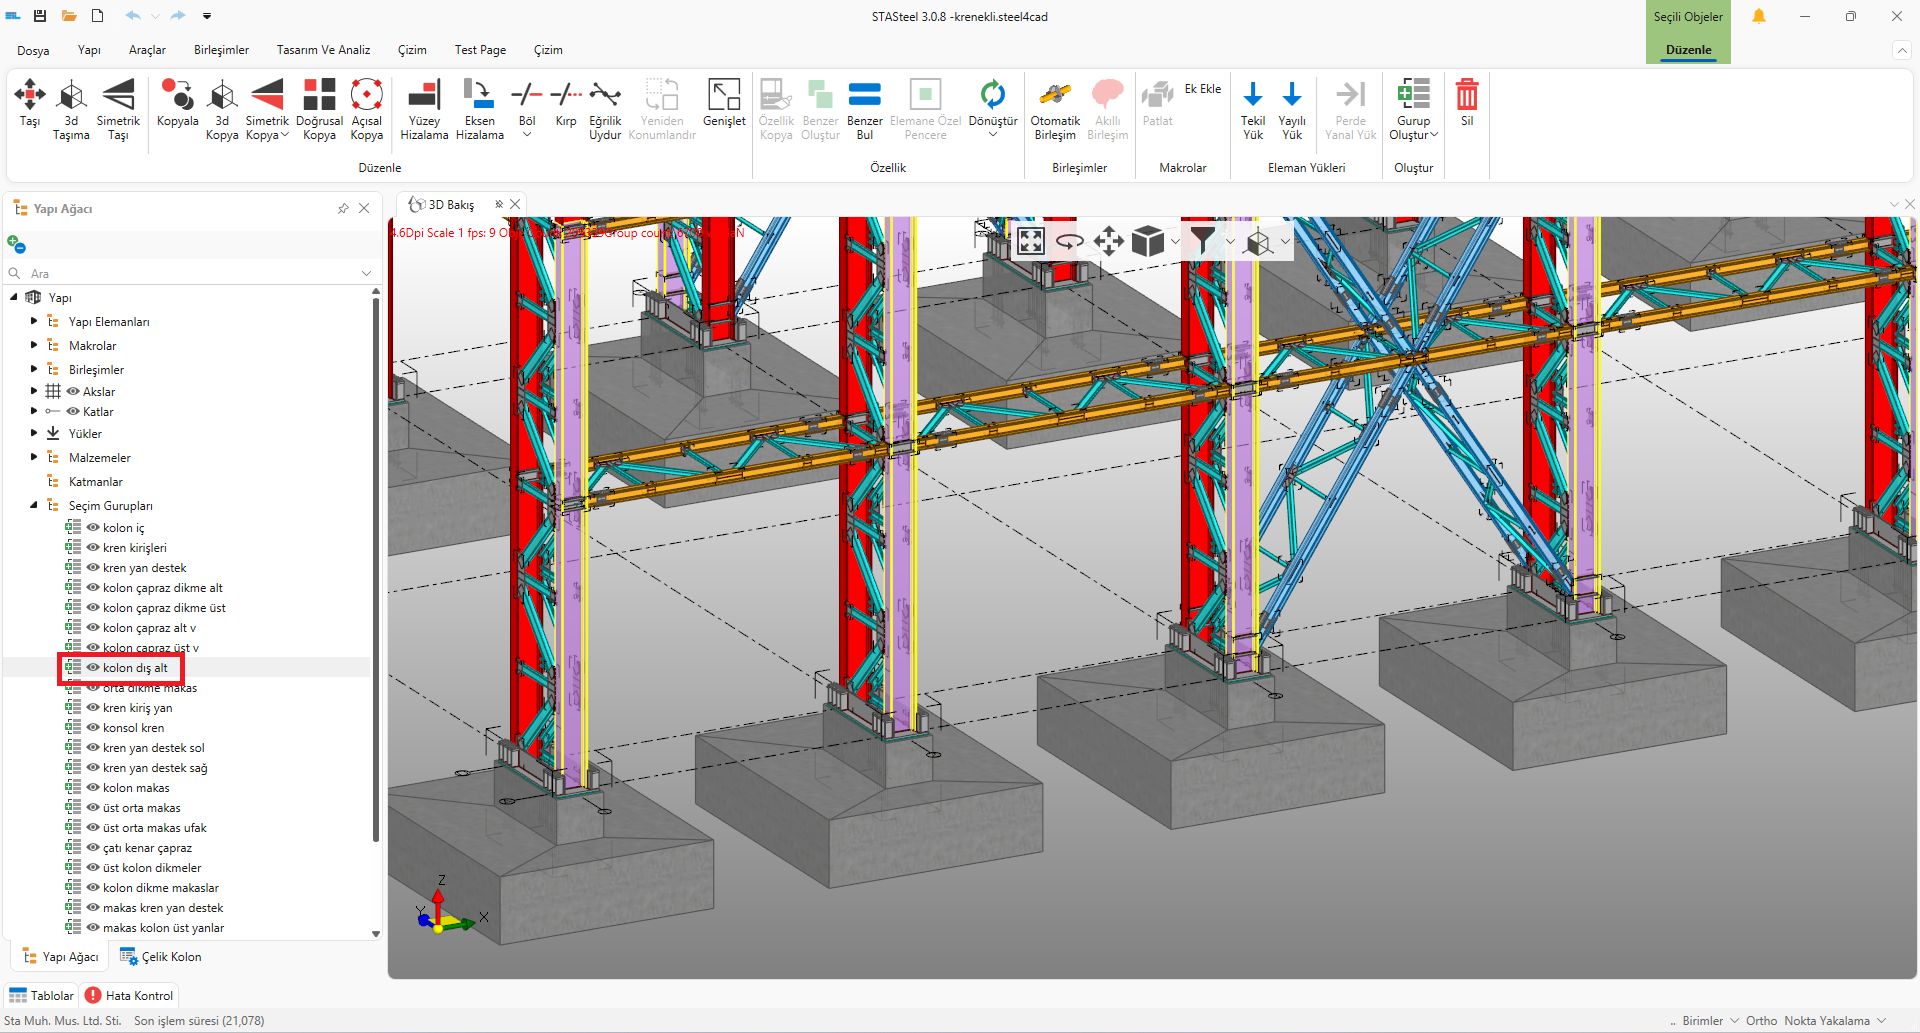Hide the Akslar item via eye icon

[x=73, y=392]
